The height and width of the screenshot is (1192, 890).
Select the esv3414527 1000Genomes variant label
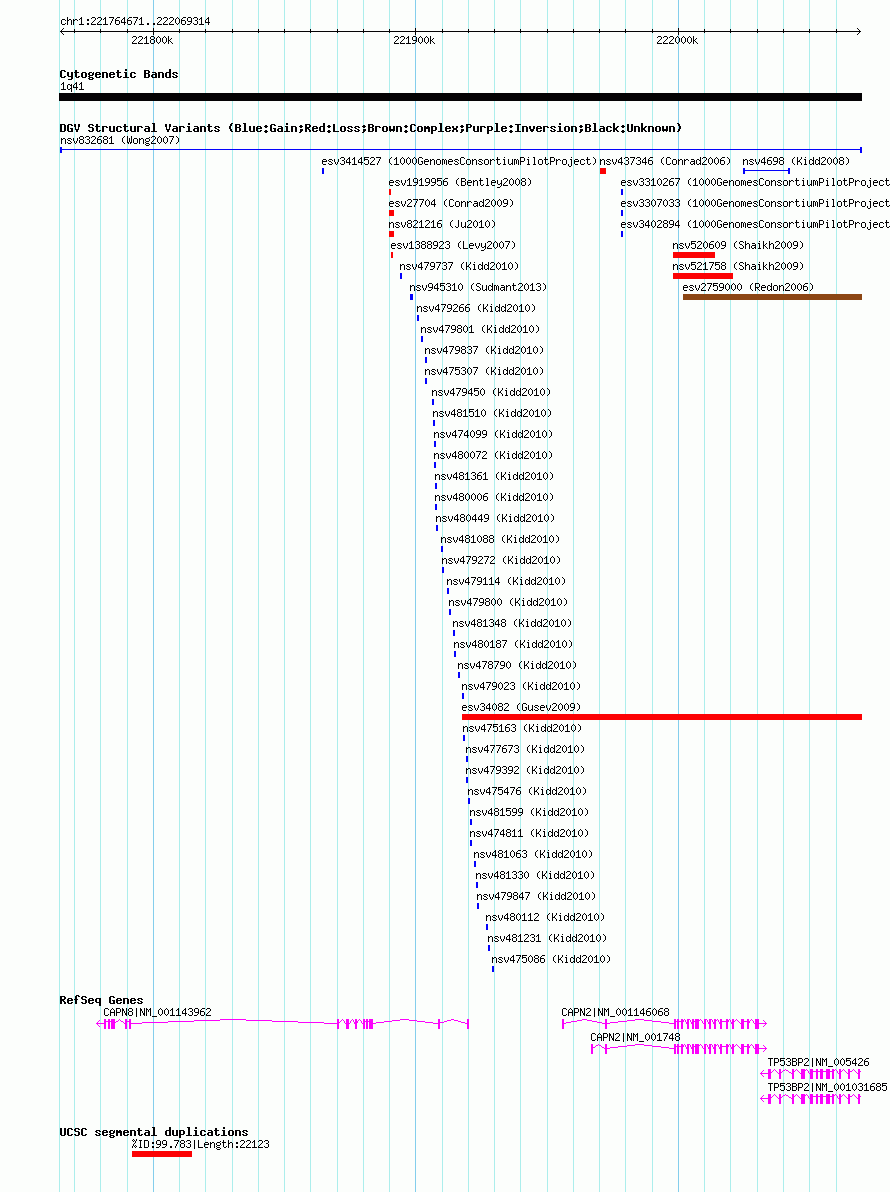click(x=459, y=161)
